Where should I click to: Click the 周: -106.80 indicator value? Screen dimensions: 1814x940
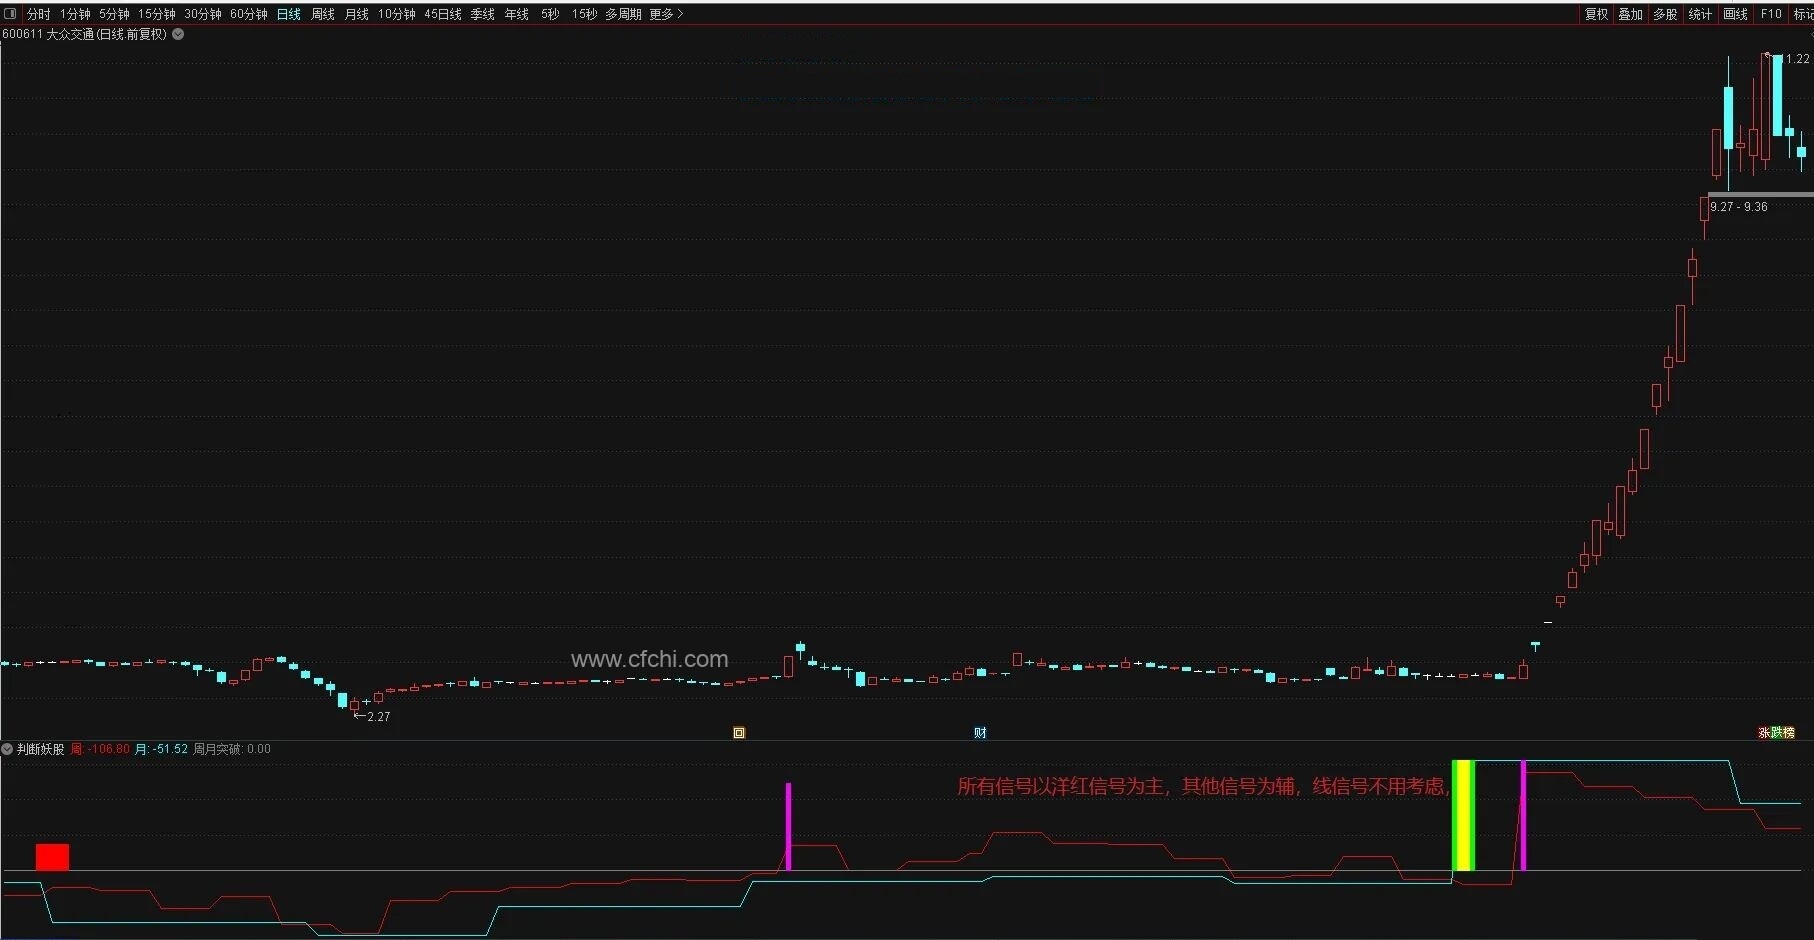tap(100, 749)
